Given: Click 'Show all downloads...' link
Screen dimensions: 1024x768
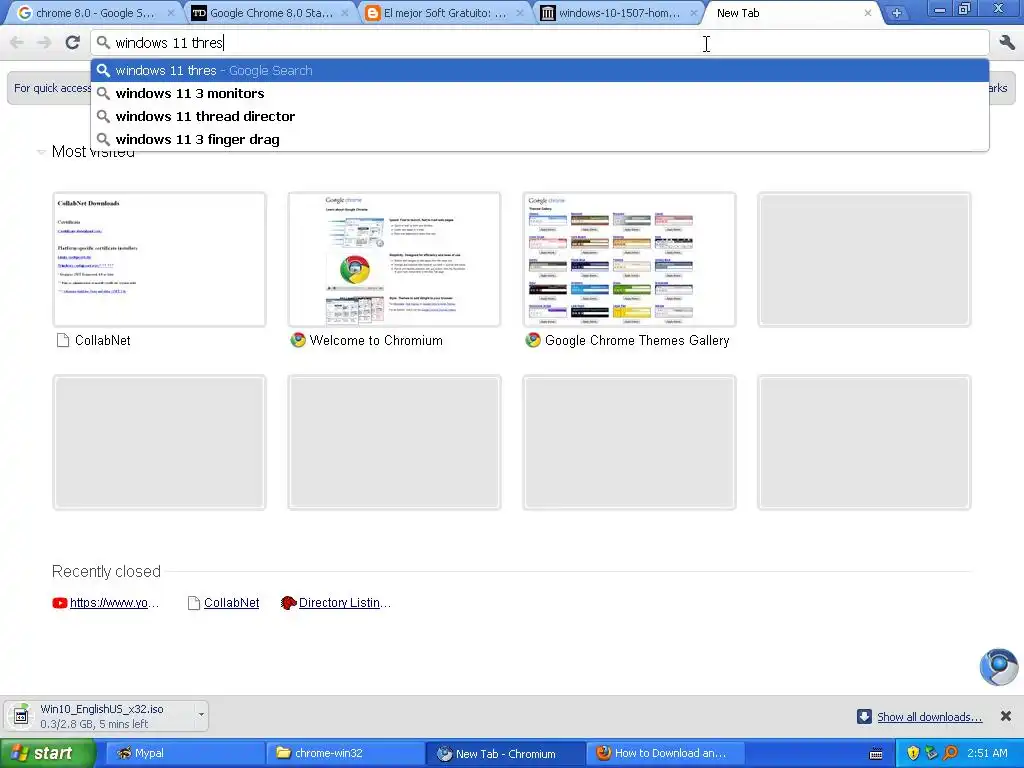Looking at the screenshot, I should 929,717.
